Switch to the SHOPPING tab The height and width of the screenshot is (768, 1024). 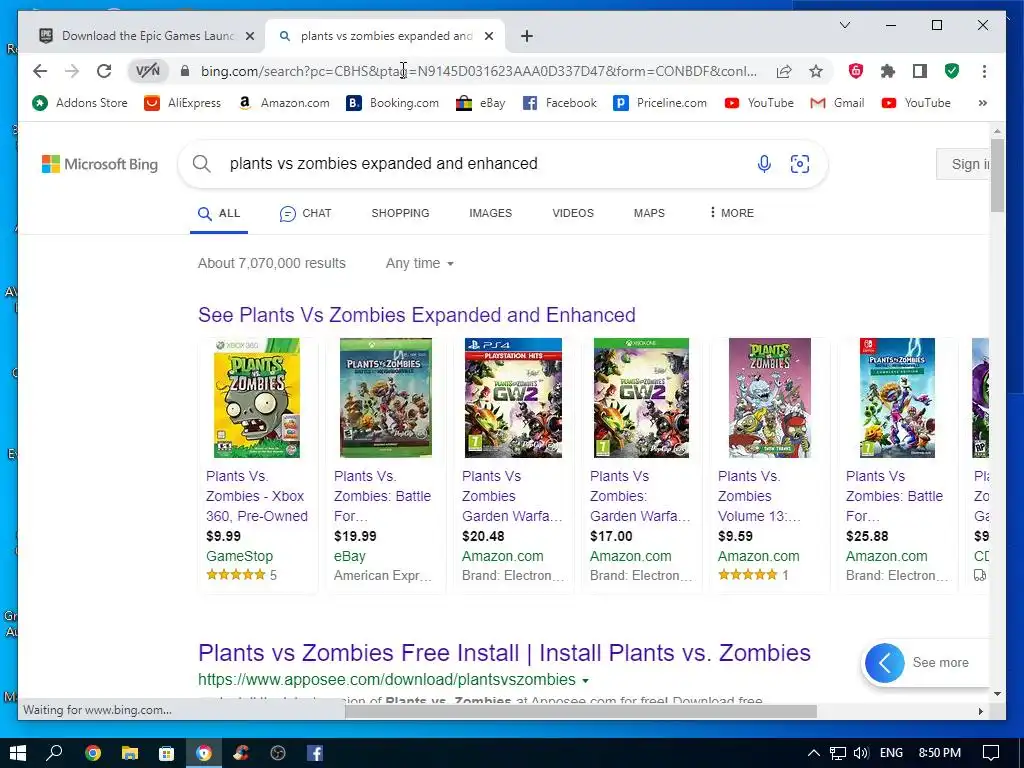click(400, 214)
